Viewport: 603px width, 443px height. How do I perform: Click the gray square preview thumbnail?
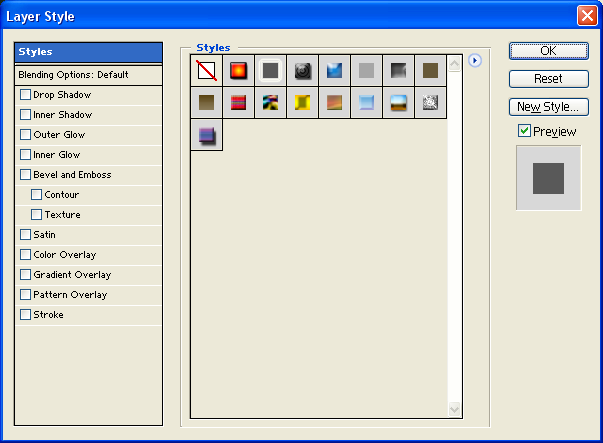[x=548, y=178]
